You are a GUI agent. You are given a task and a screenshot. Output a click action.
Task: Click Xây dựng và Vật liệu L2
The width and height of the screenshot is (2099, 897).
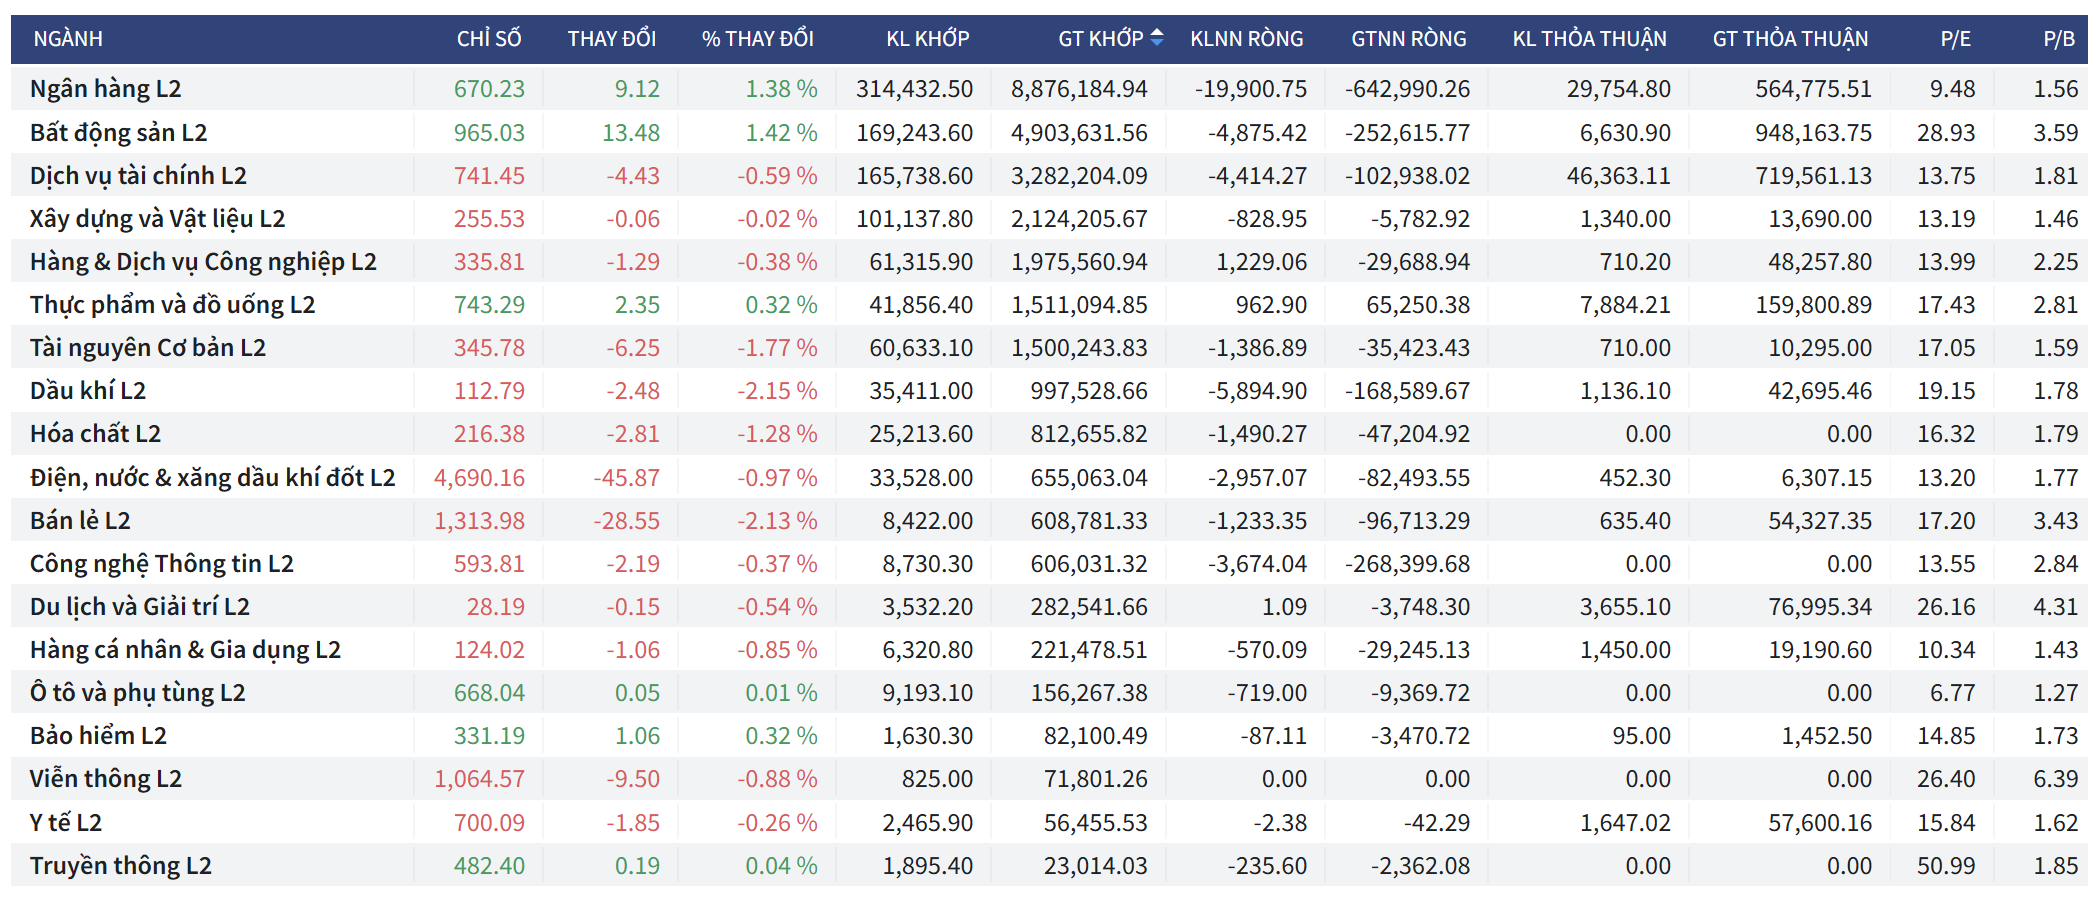157,219
